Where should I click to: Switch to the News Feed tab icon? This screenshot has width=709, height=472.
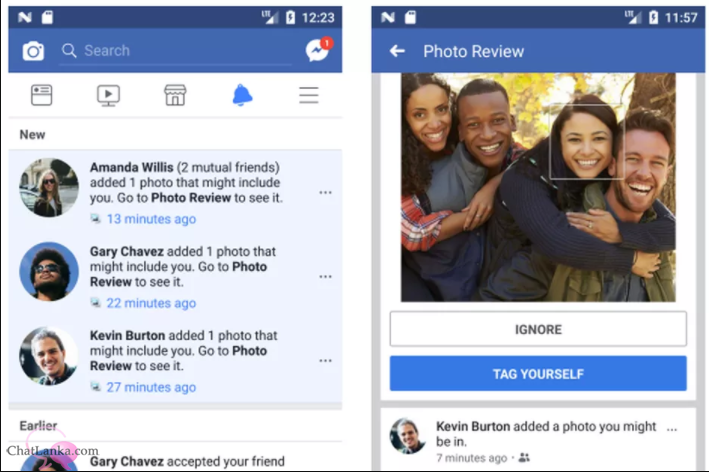coord(42,95)
